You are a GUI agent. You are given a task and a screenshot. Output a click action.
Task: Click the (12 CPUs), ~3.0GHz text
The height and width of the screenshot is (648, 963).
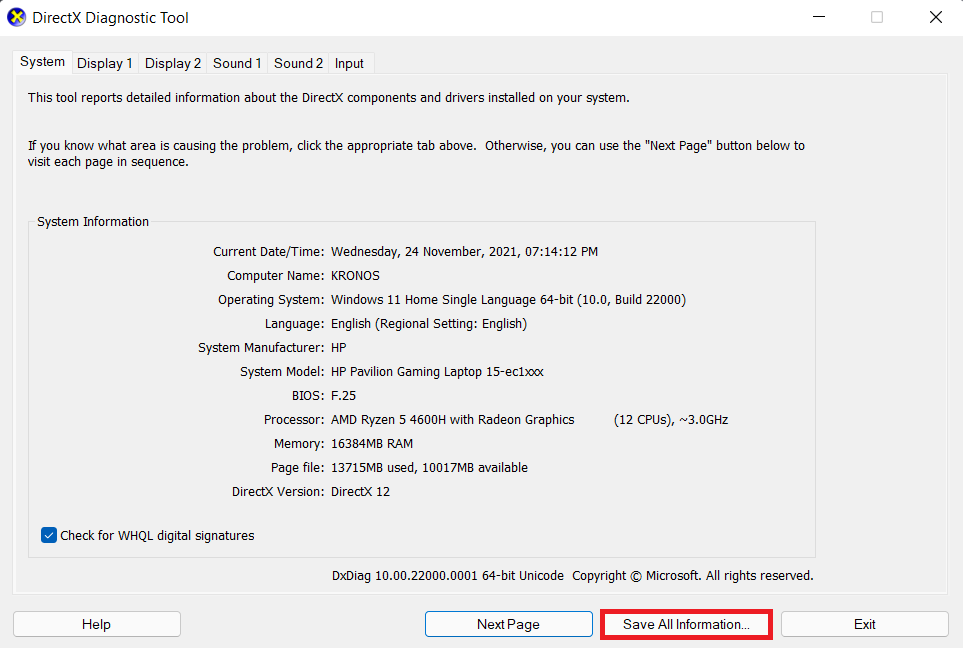(671, 420)
